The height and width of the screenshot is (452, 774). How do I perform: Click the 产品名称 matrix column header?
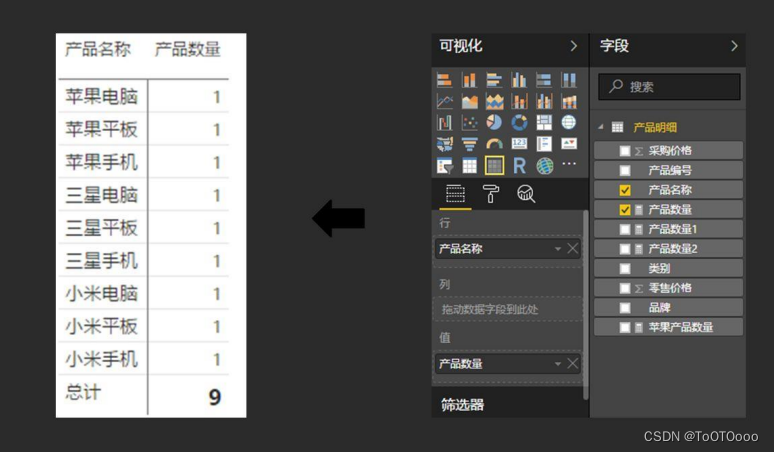point(98,49)
